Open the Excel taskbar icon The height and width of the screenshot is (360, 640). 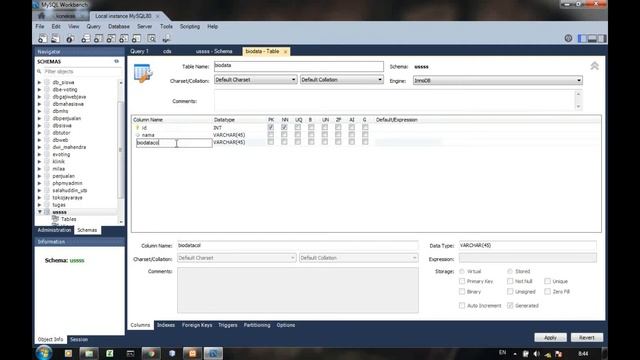[109, 353]
